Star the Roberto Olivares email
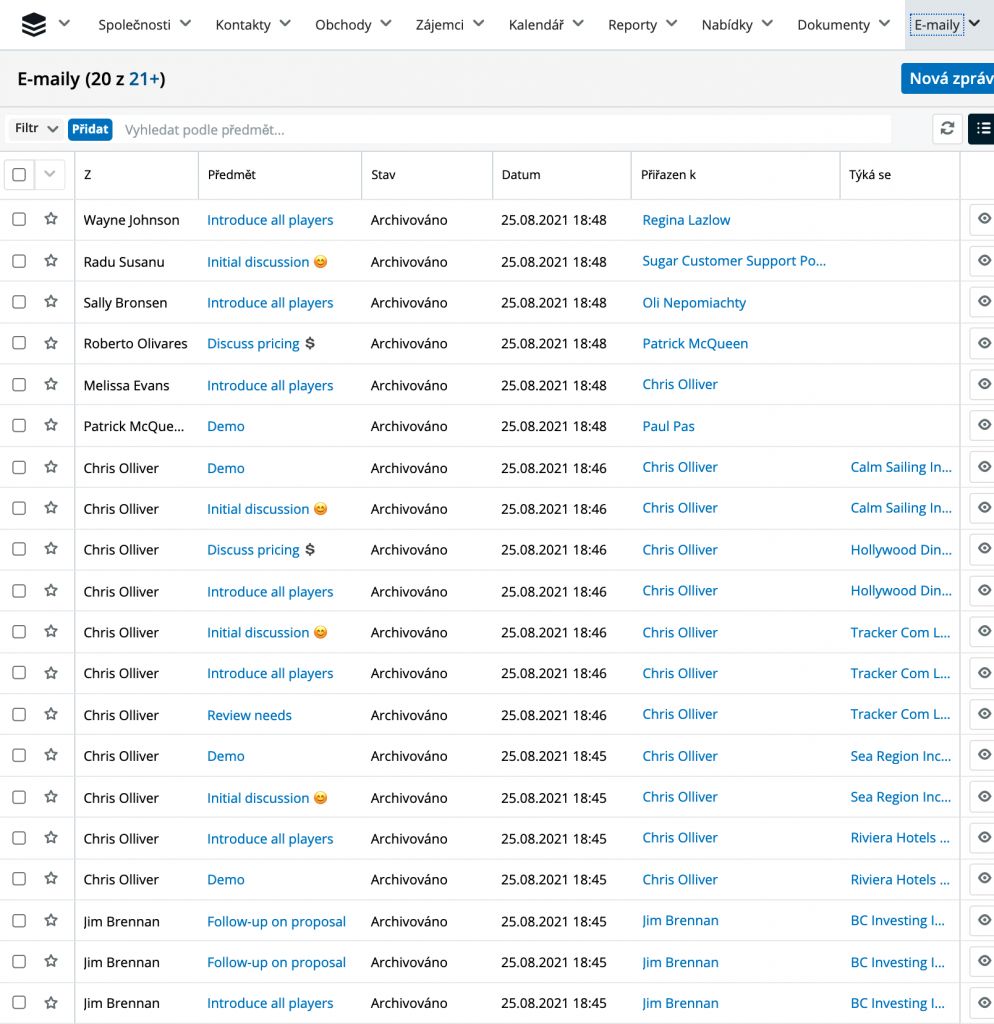 coord(51,343)
